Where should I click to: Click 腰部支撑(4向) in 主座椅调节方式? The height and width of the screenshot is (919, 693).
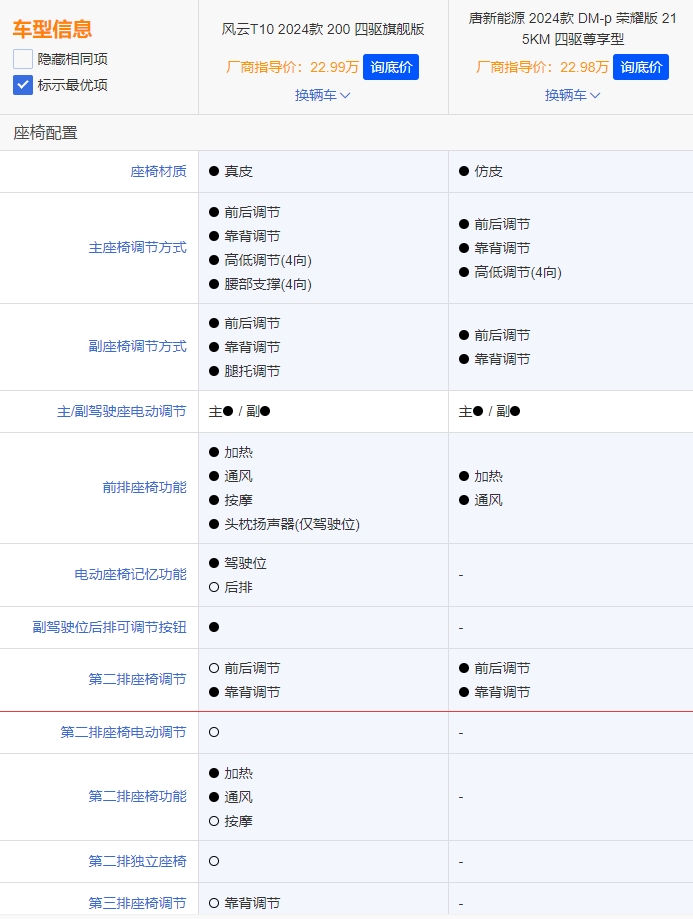(x=268, y=284)
